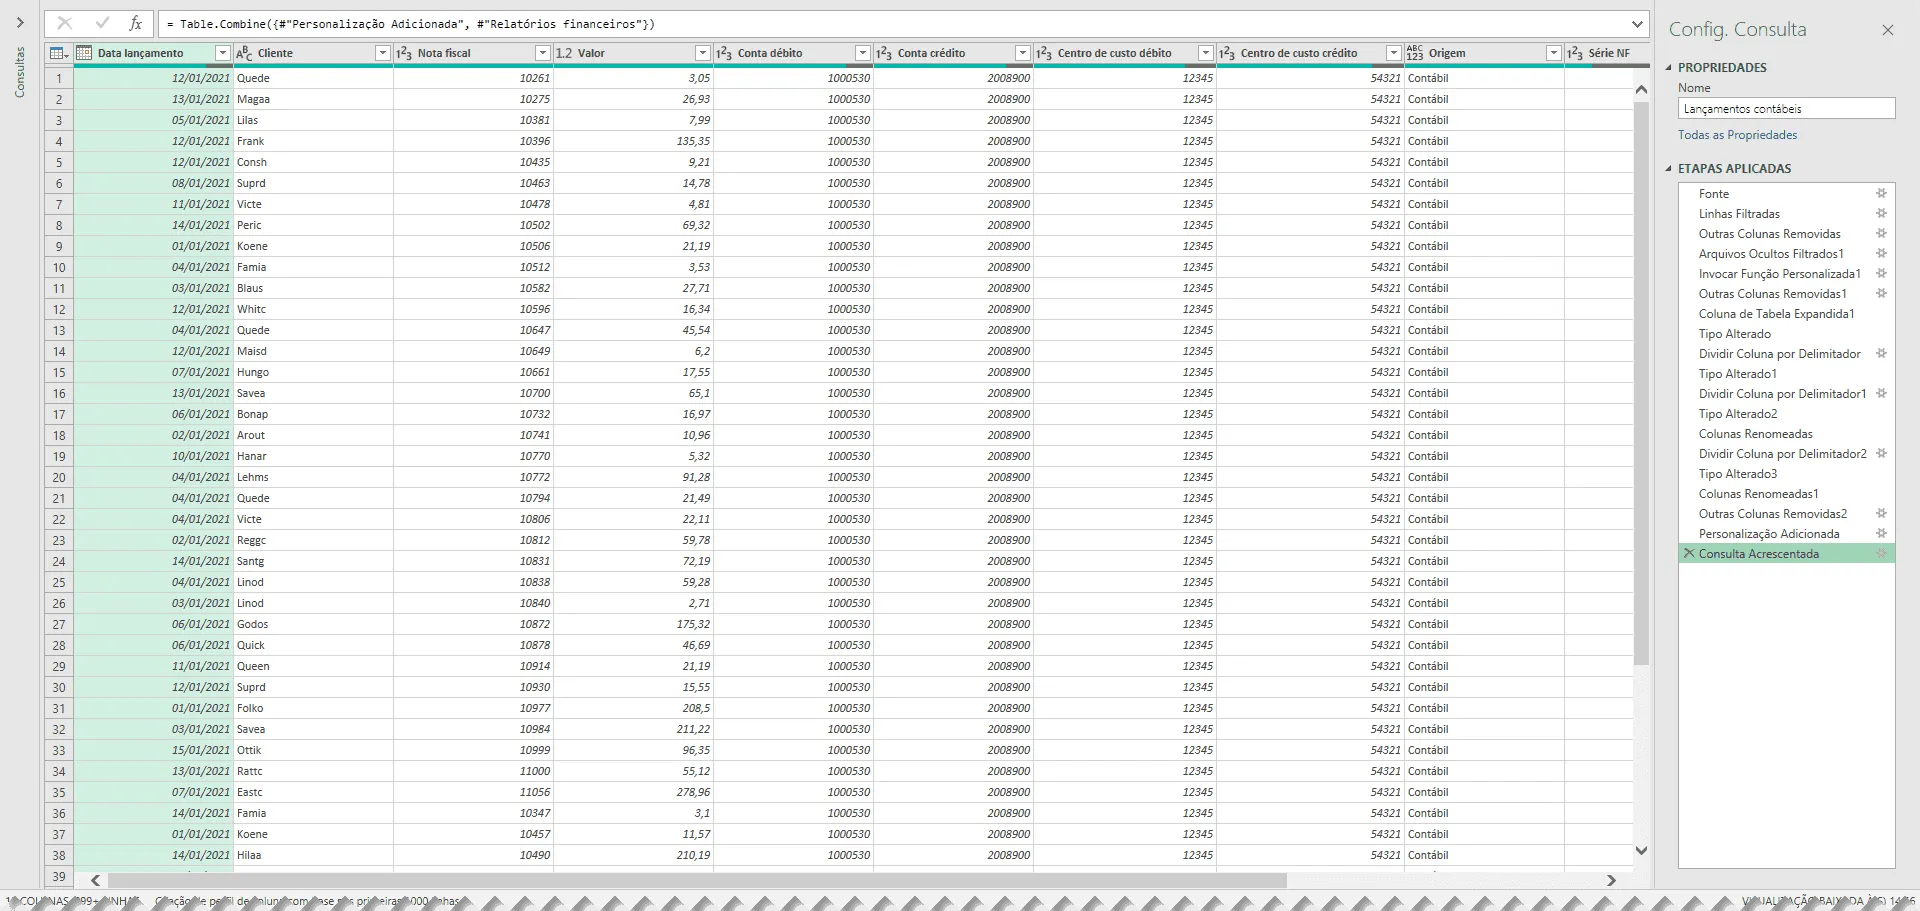This screenshot has width=1920, height=911.
Task: Cancel the formula edit with the X icon
Action: pyautogui.click(x=65, y=23)
